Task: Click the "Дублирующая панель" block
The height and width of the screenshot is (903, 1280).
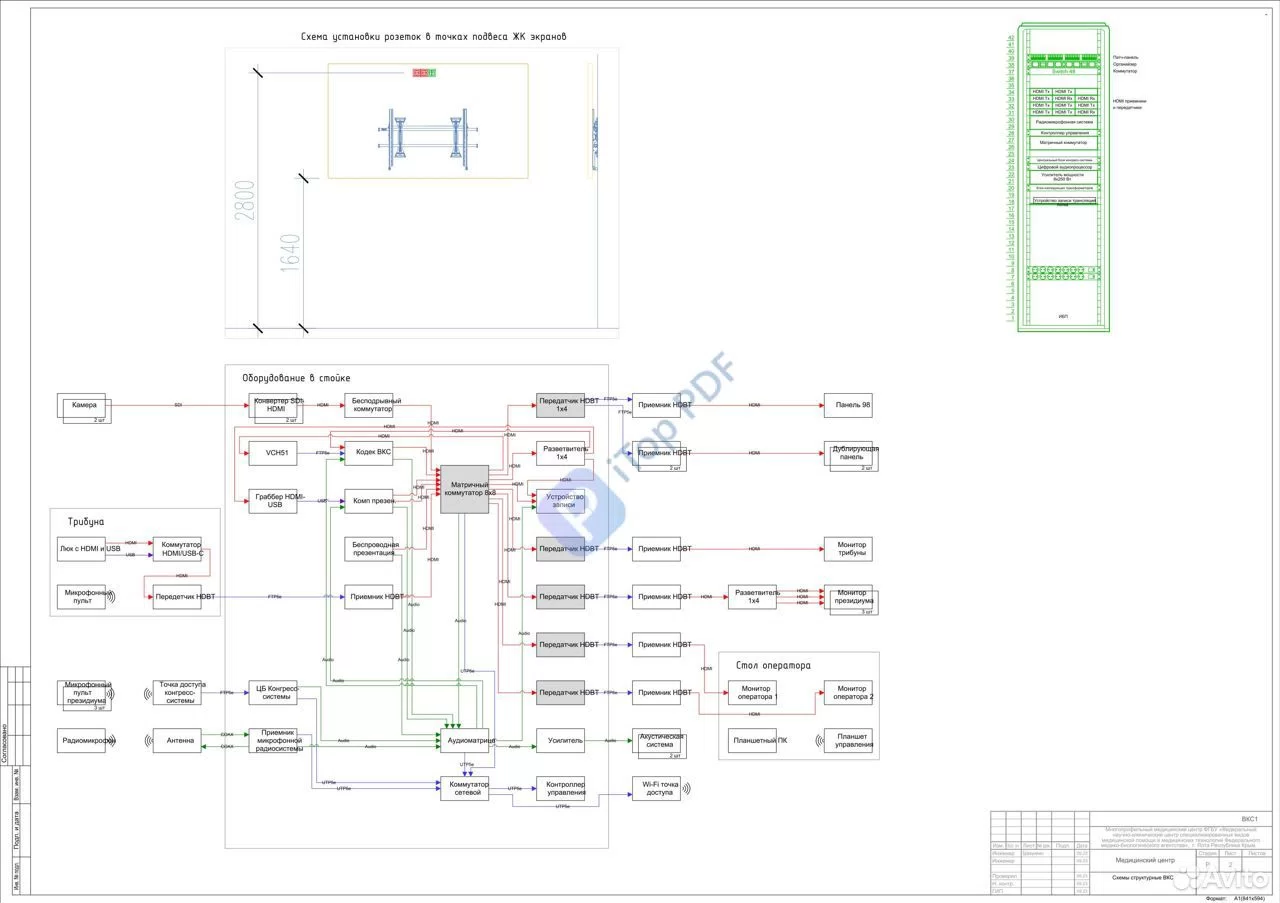Action: (848, 453)
